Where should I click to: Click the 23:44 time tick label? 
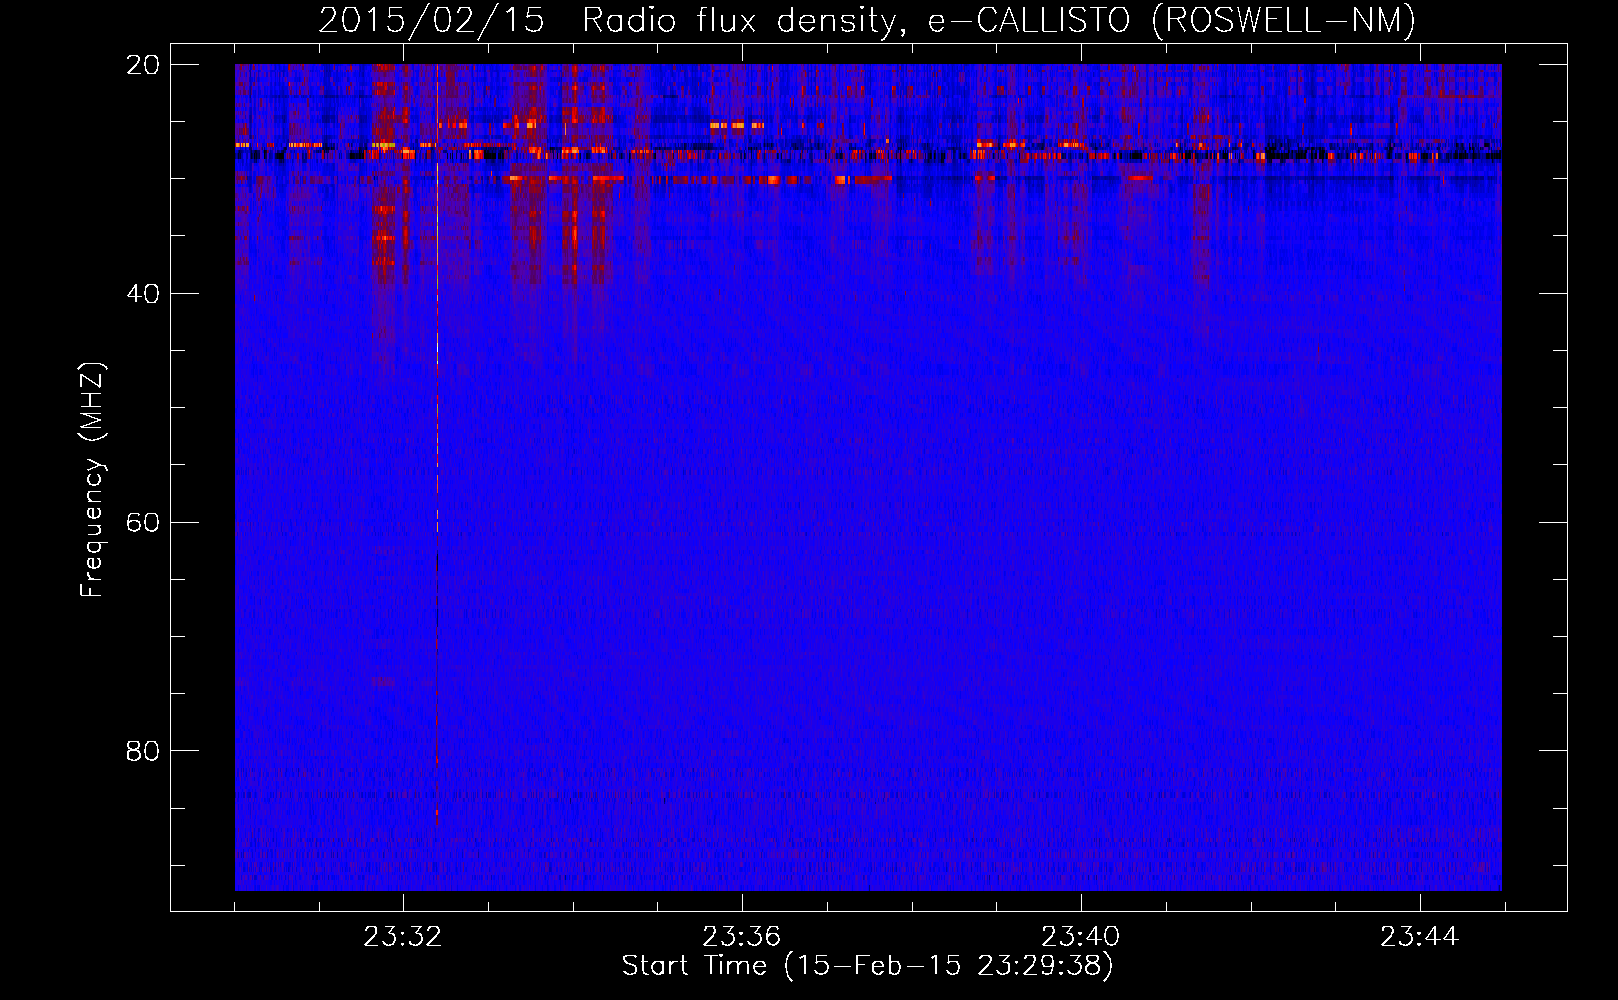[x=1420, y=937]
